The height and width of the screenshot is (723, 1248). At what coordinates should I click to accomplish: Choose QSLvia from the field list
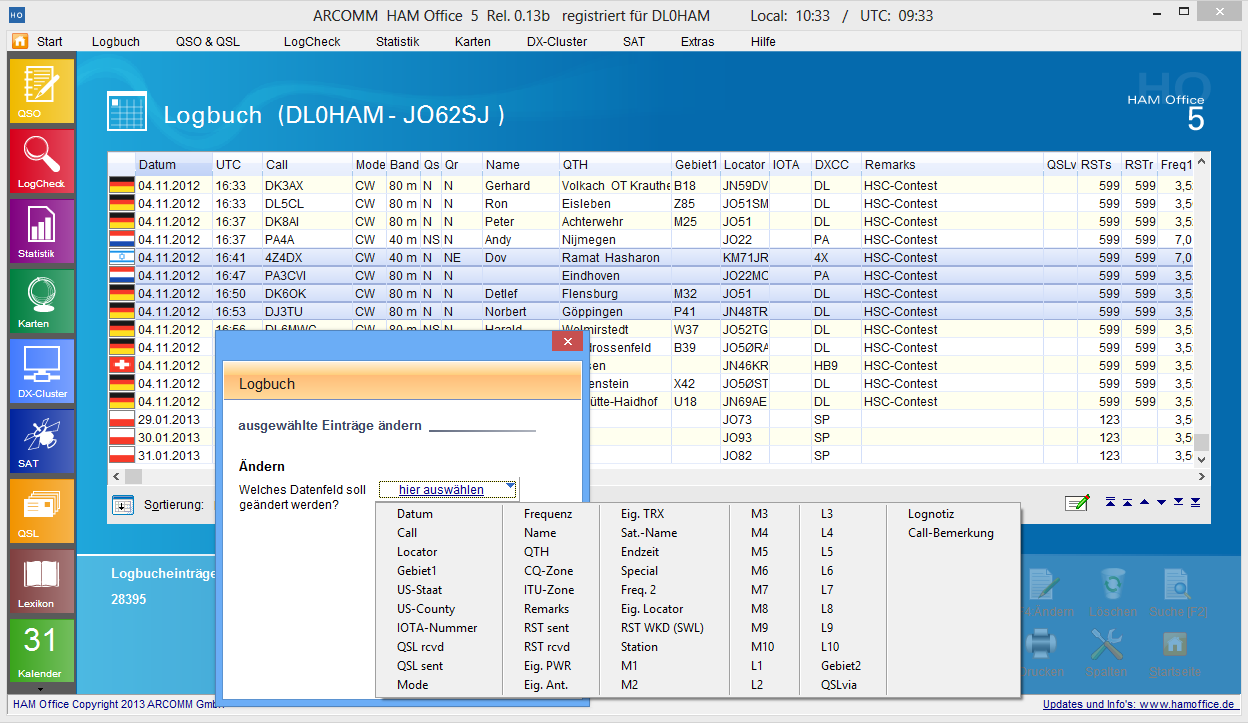(x=839, y=685)
